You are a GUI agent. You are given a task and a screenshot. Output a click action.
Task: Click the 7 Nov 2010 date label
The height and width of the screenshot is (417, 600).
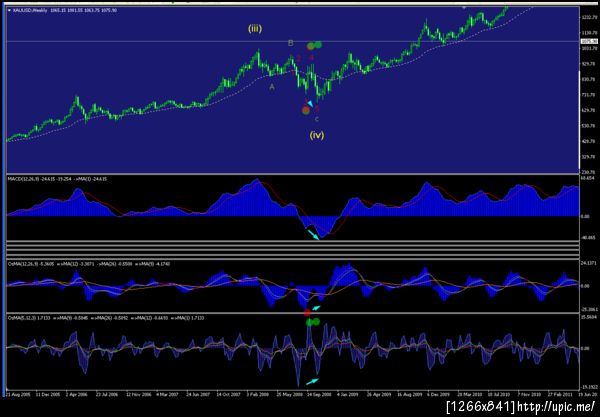pos(529,394)
